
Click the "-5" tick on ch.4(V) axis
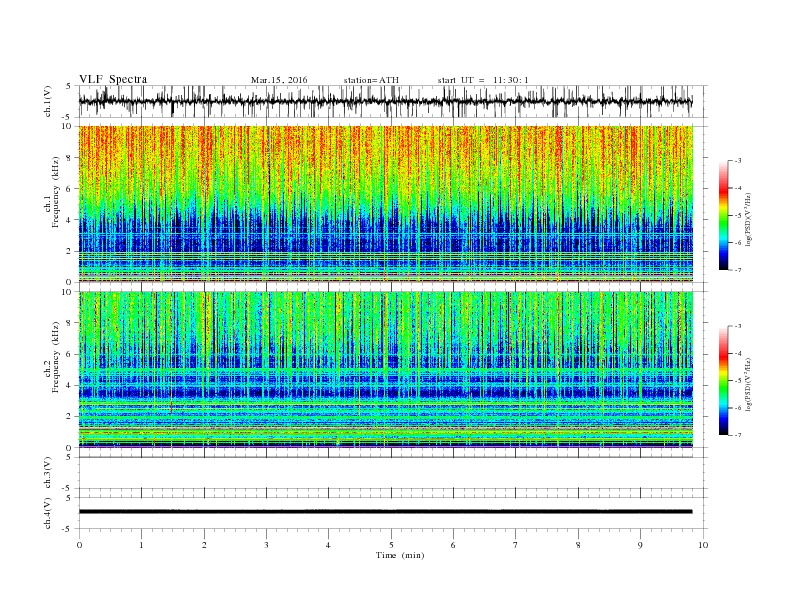coord(68,529)
